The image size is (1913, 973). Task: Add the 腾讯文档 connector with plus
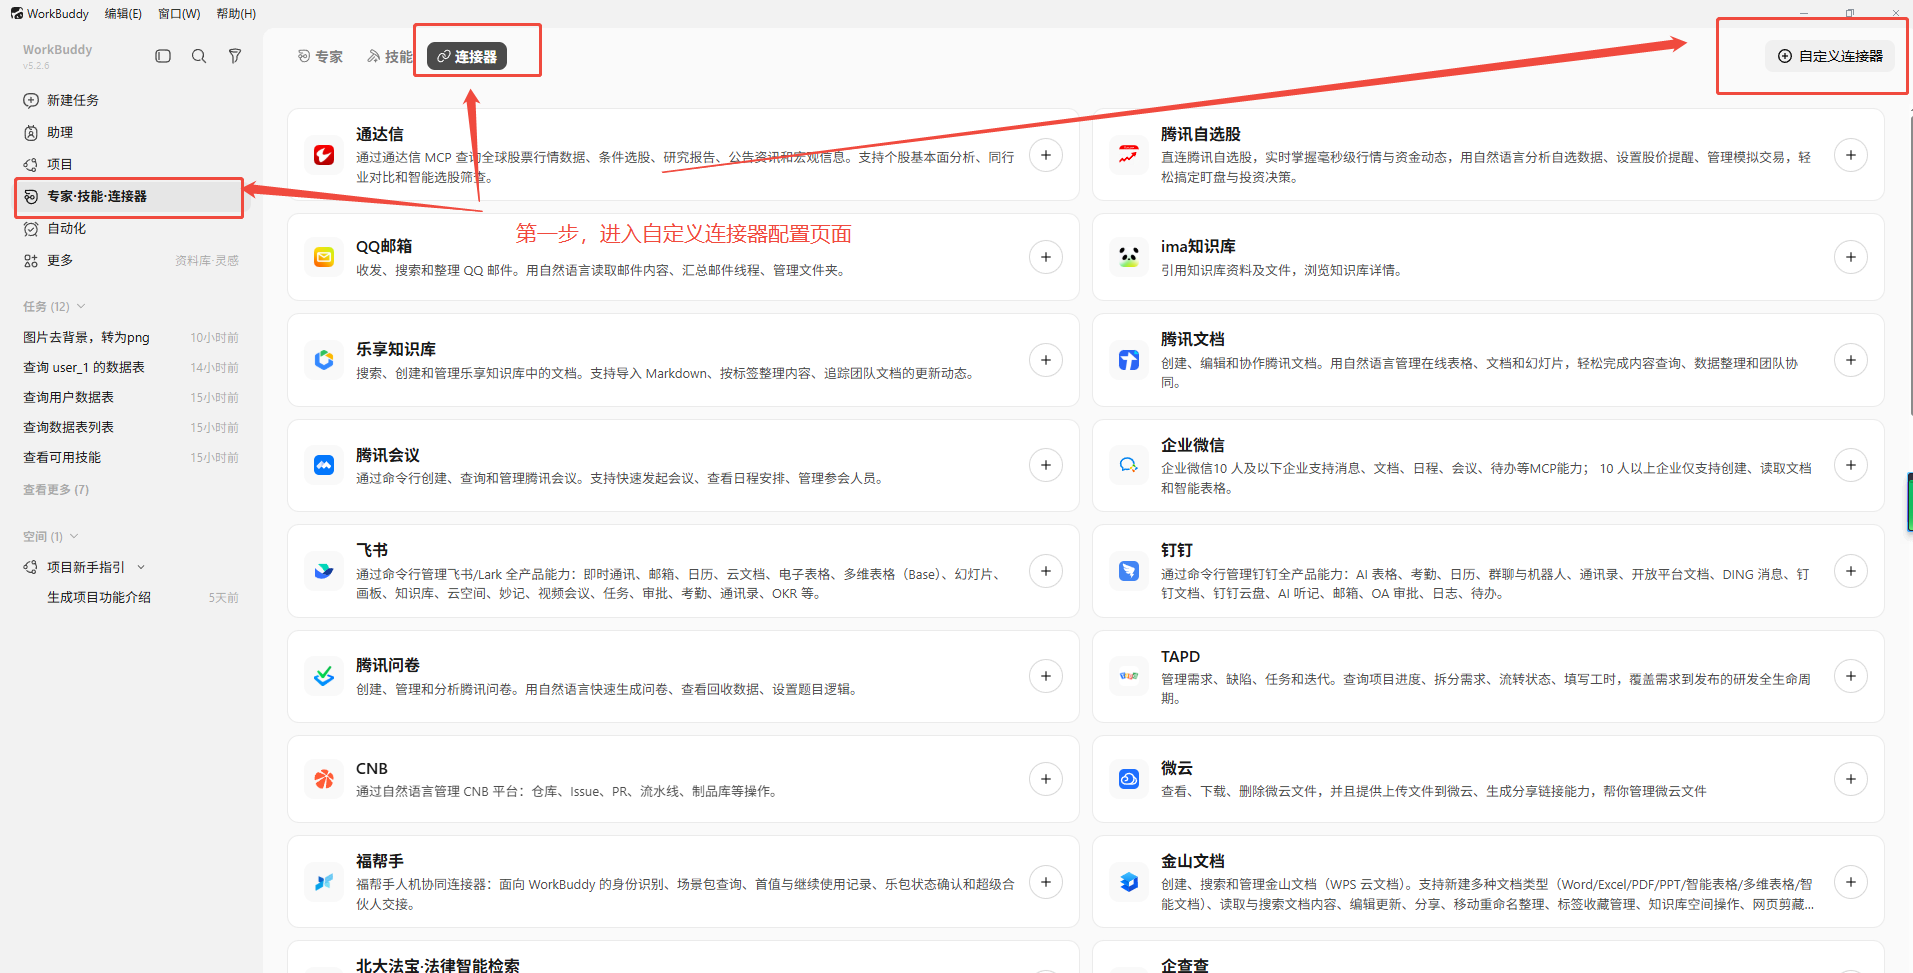(1851, 360)
